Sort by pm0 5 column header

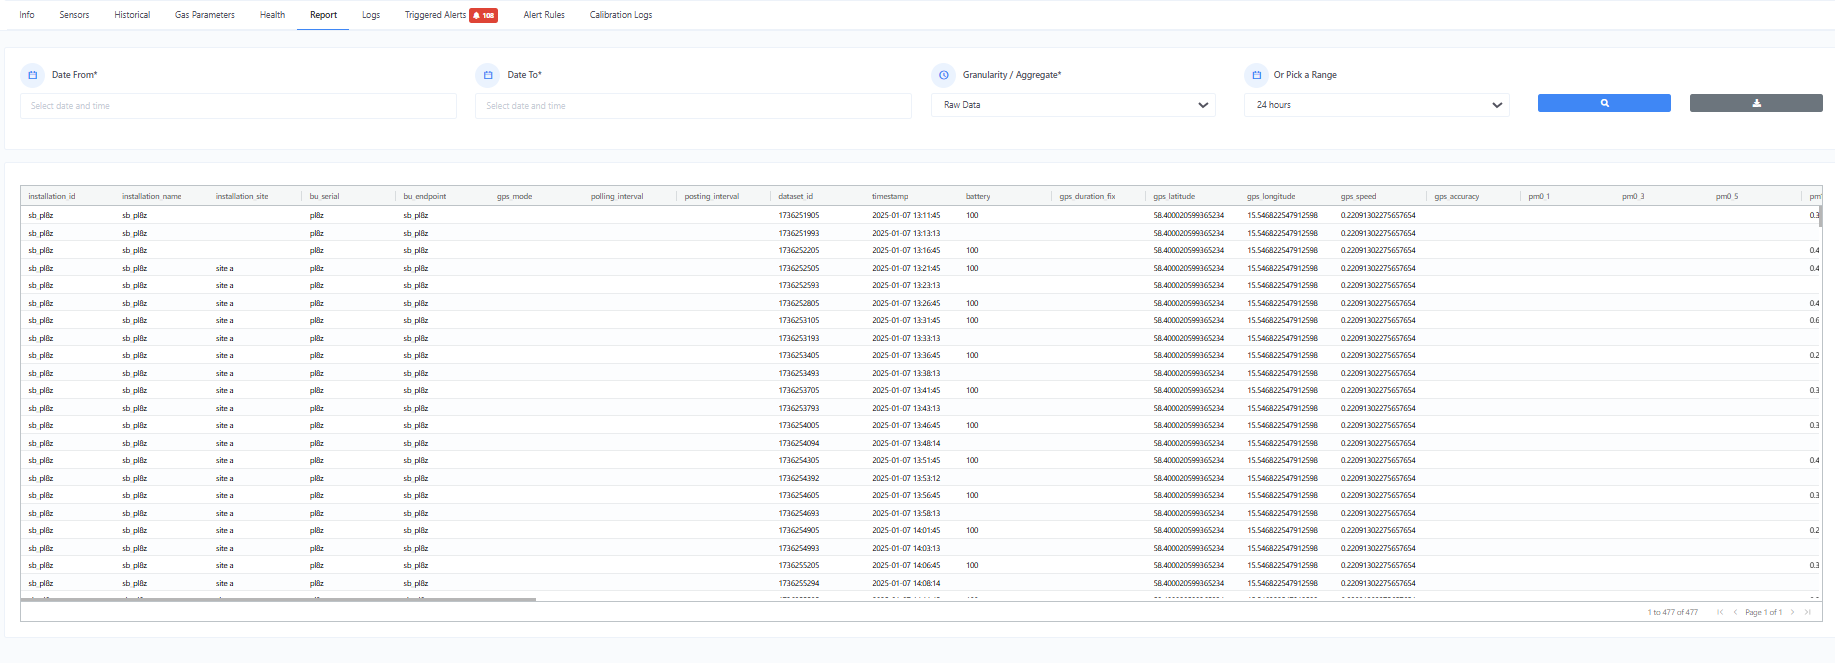(x=1727, y=197)
